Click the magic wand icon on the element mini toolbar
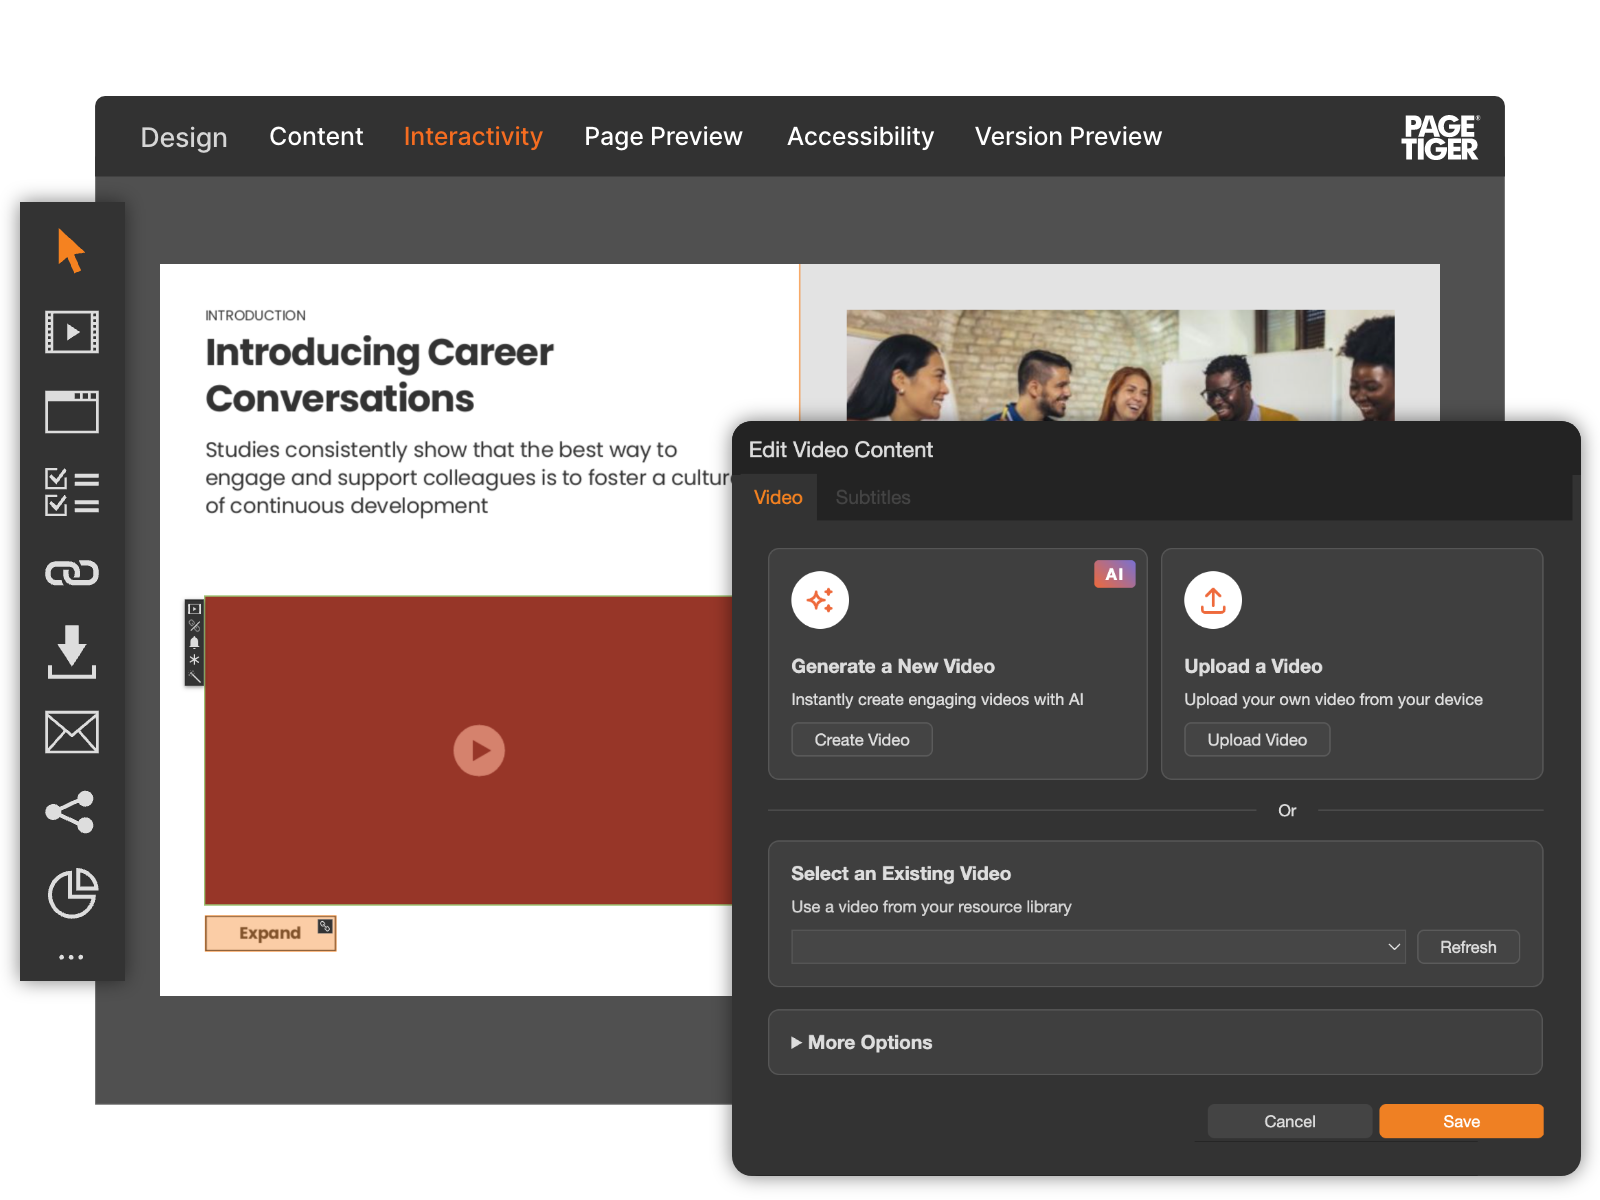This screenshot has height=1200, width=1600. [195, 677]
